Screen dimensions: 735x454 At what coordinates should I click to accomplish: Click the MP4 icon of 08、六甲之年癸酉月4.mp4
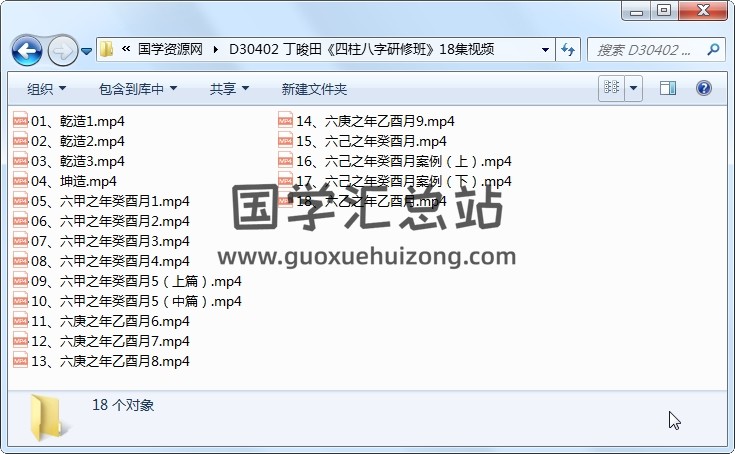point(21,261)
